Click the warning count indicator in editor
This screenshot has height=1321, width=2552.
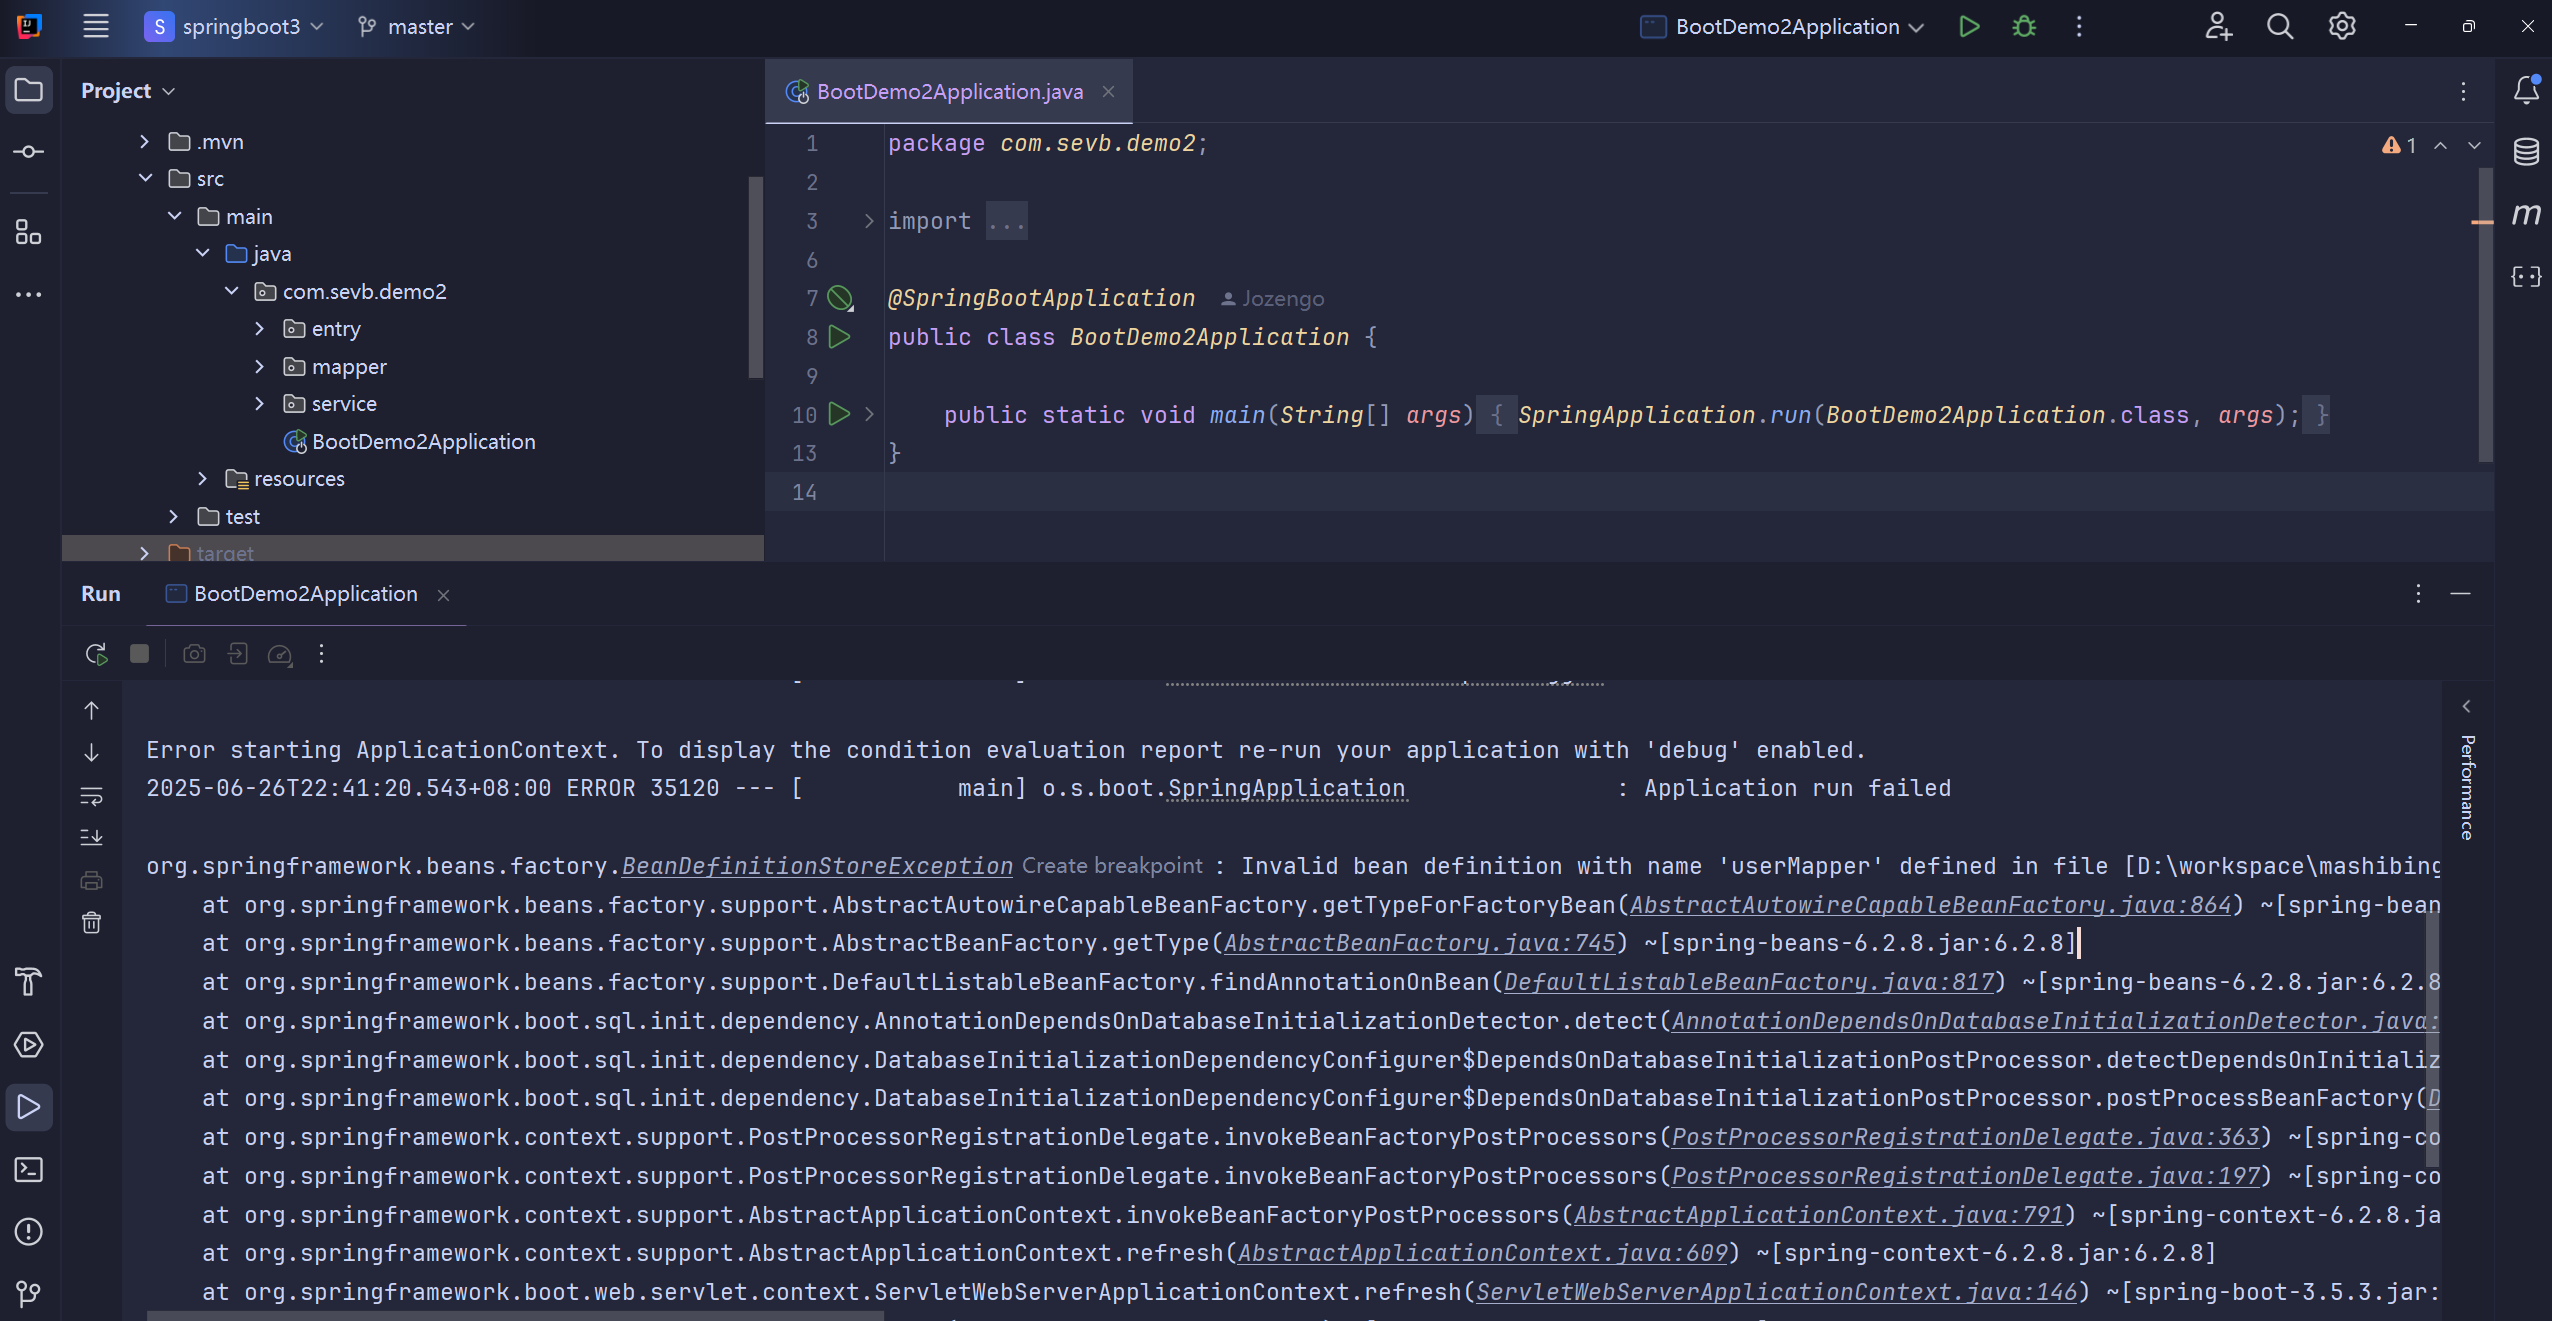point(2399,146)
